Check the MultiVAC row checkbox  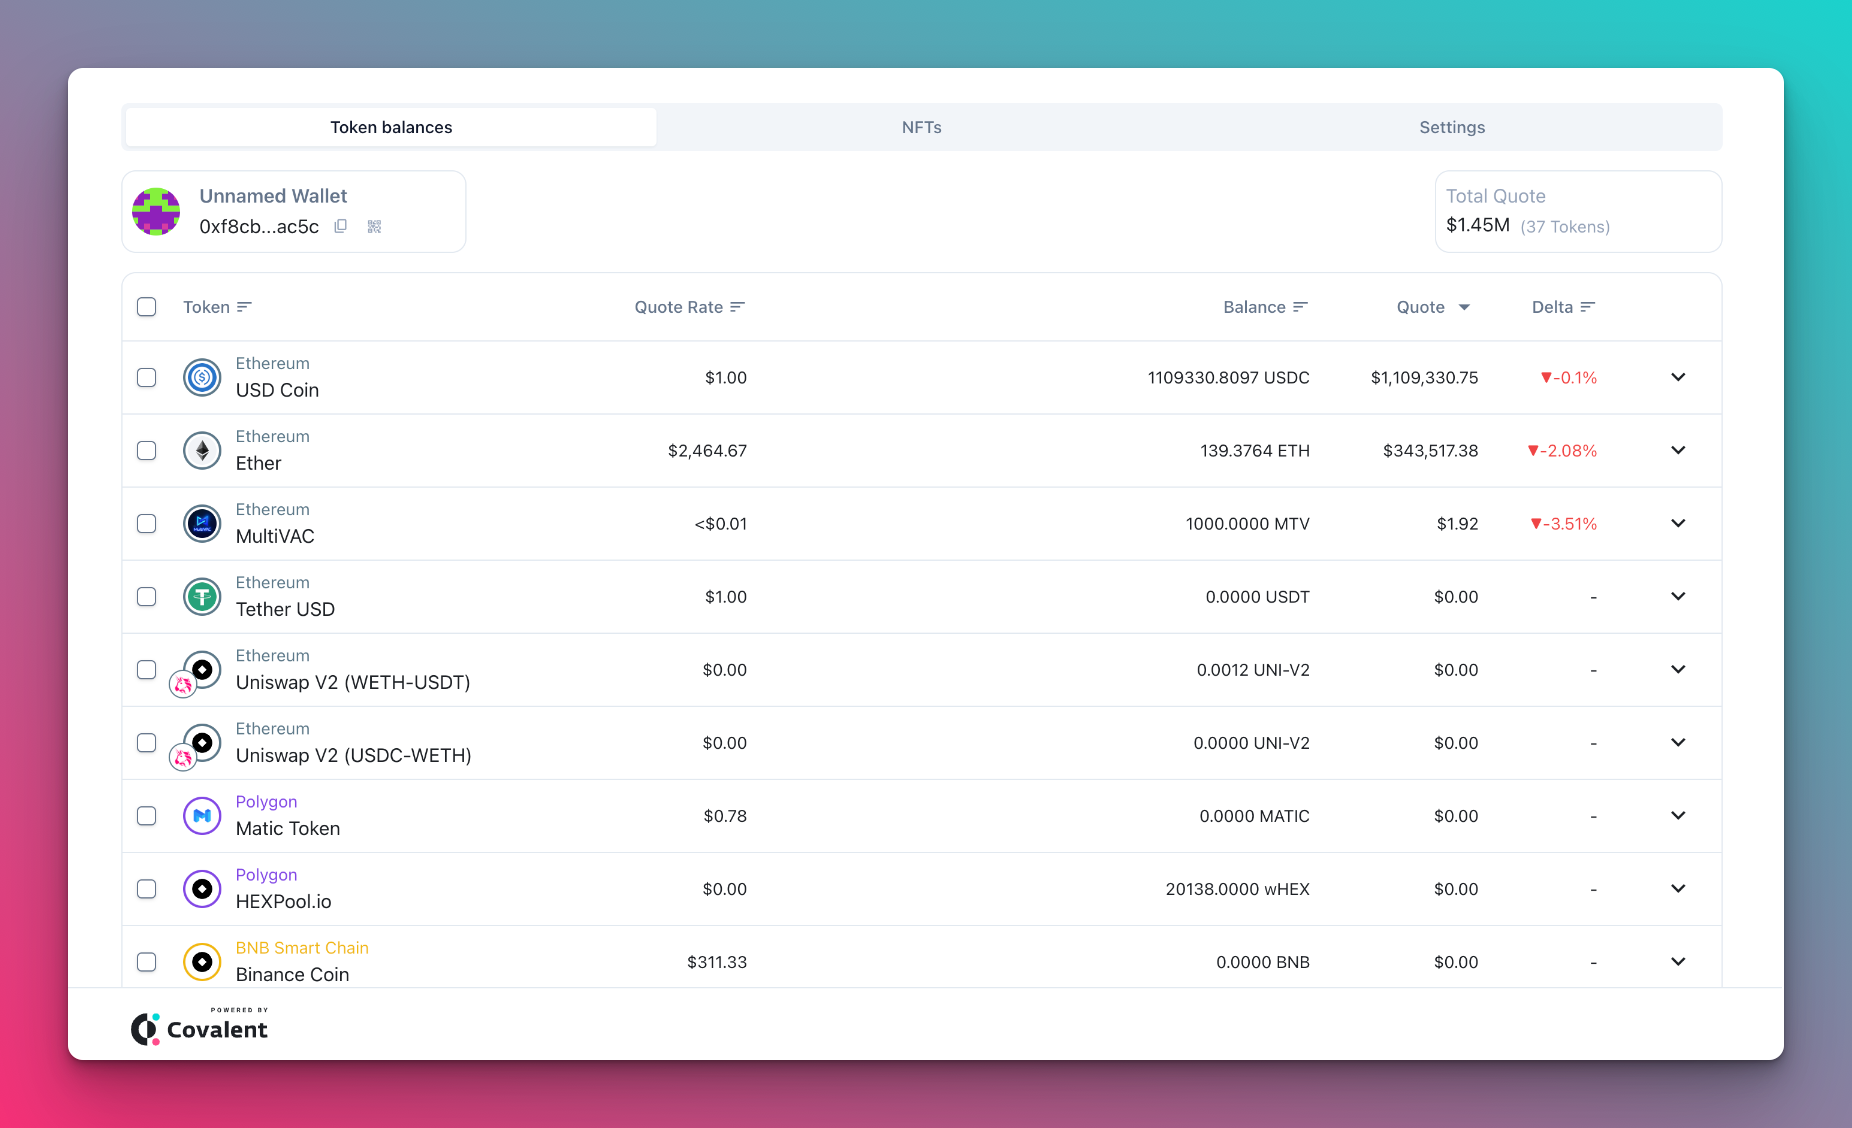tap(147, 523)
